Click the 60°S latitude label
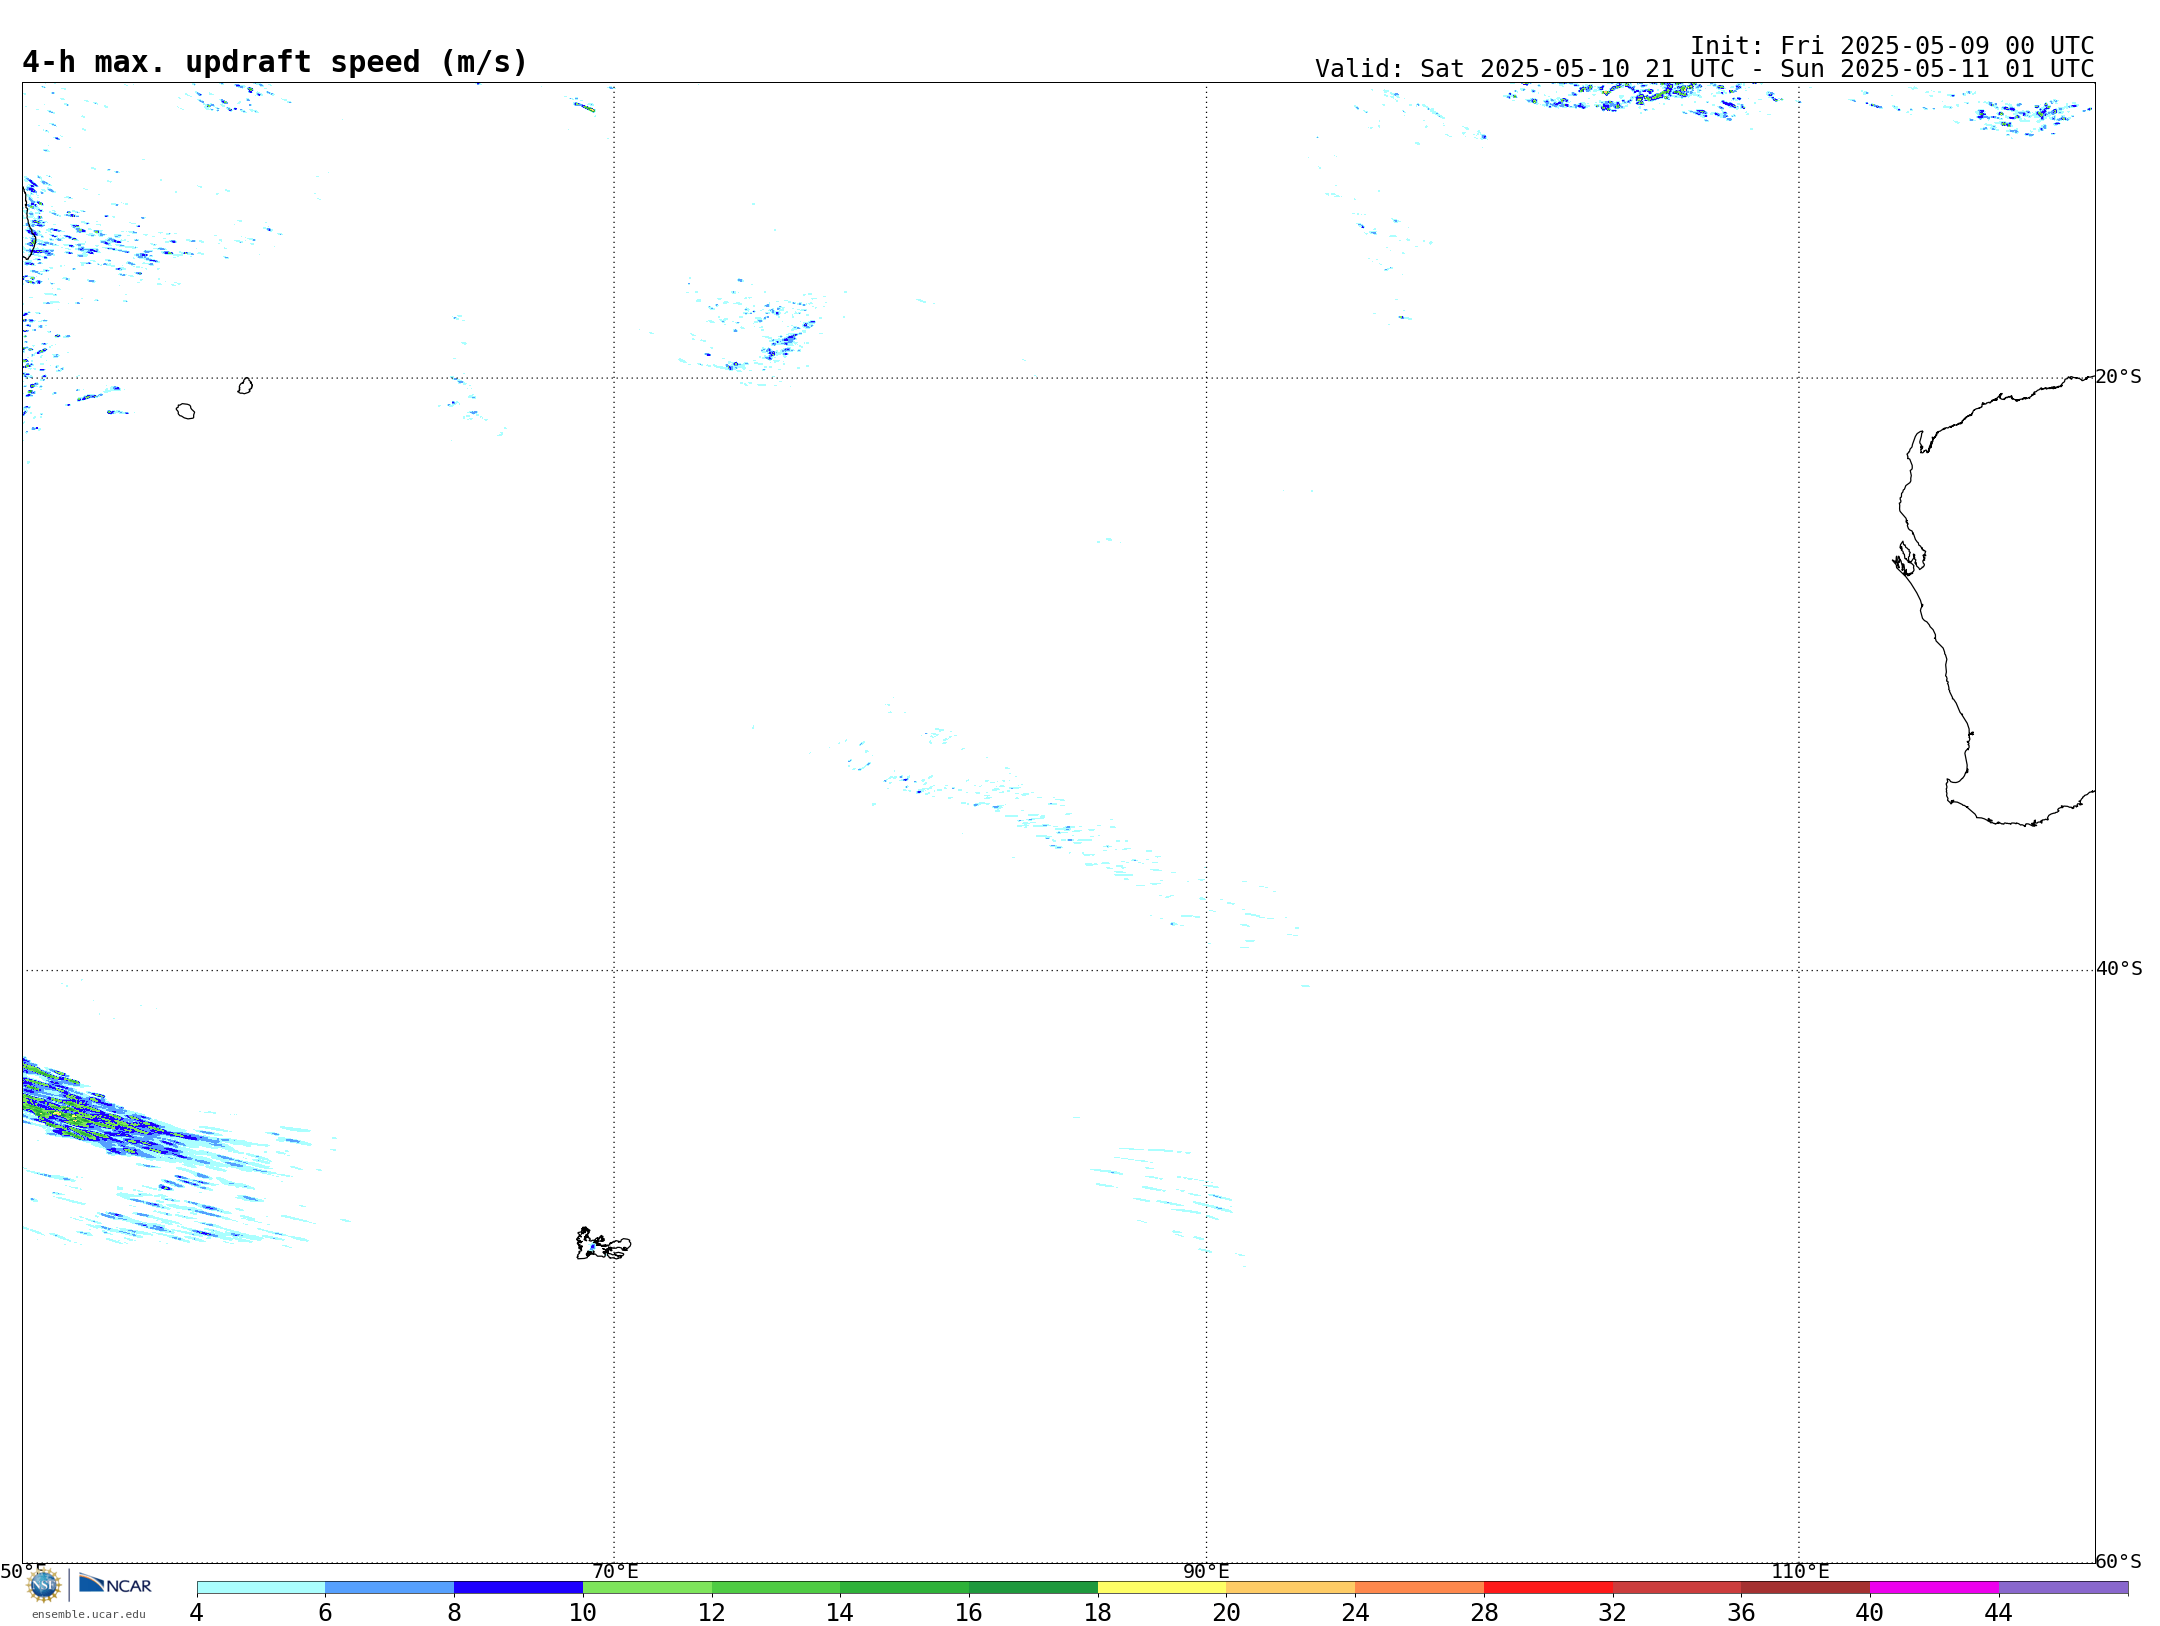Screen dimensions: 2160x1626 pyautogui.click(x=2119, y=1561)
